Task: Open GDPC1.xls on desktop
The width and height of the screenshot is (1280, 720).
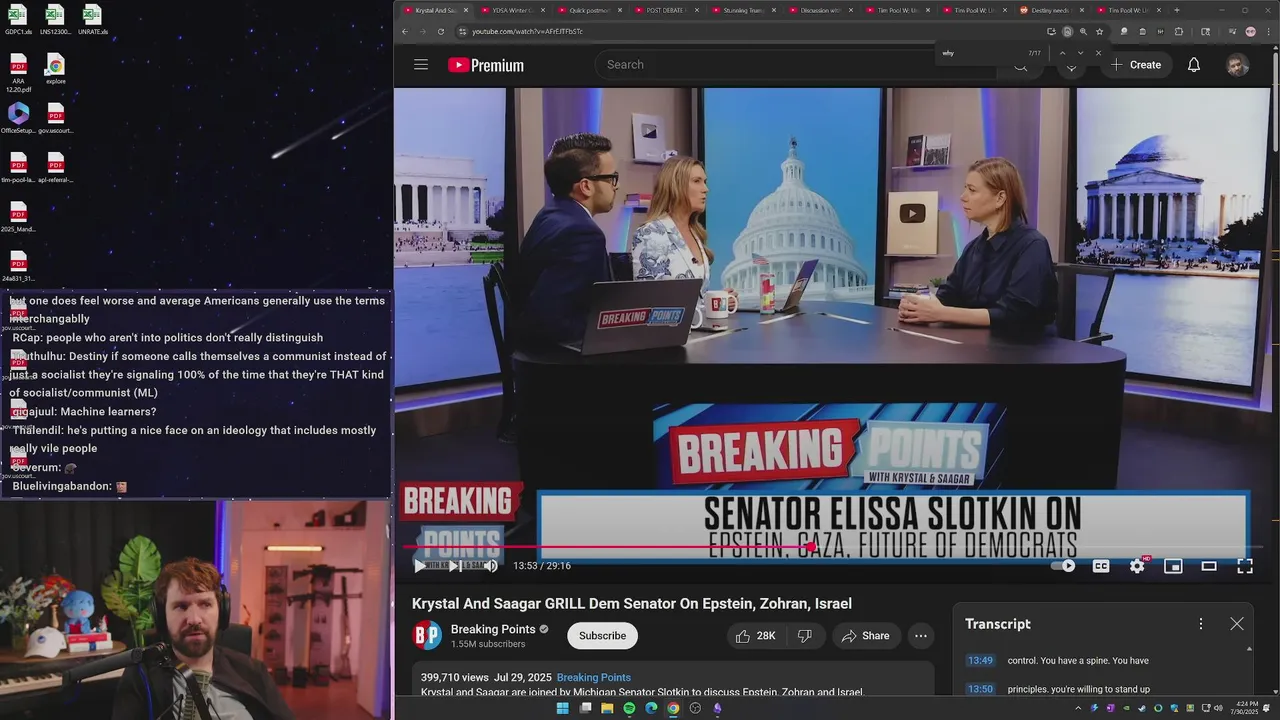Action: click(17, 20)
